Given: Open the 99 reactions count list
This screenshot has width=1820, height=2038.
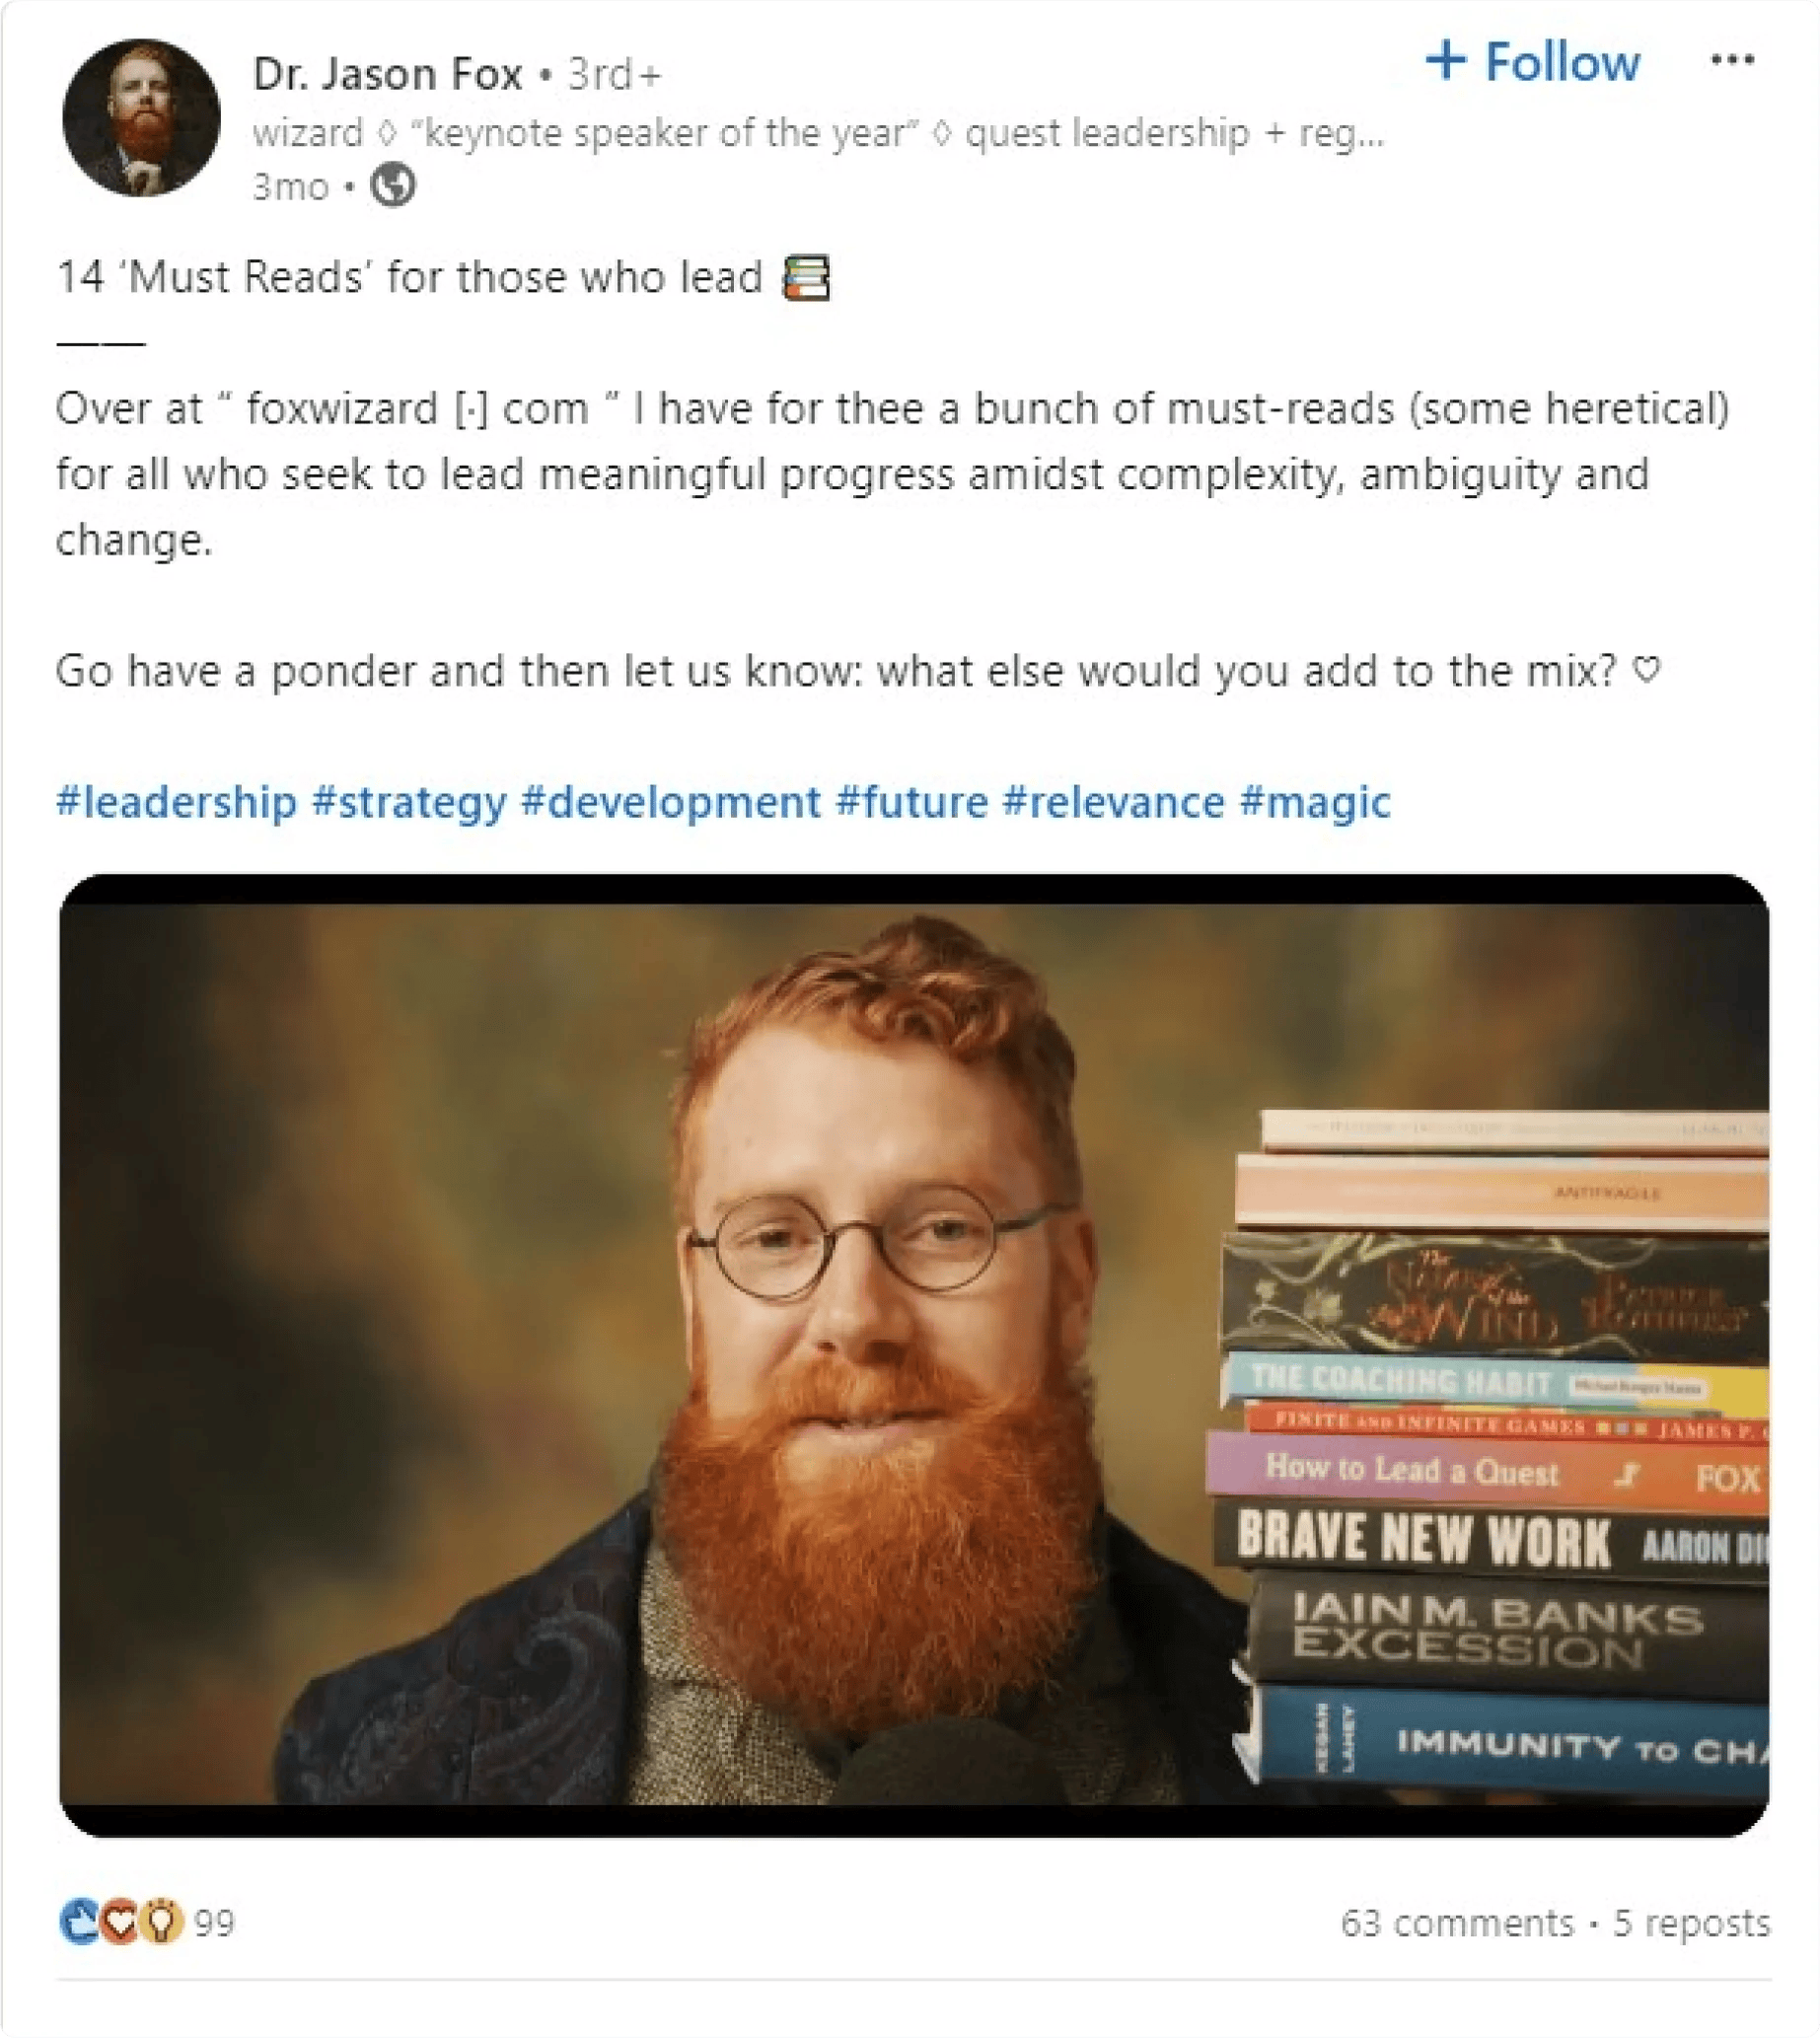Looking at the screenshot, I should 214,1923.
